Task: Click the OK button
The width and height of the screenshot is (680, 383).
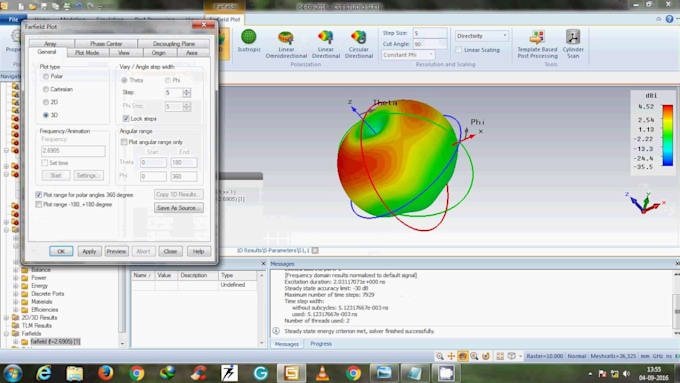Action: tap(61, 252)
